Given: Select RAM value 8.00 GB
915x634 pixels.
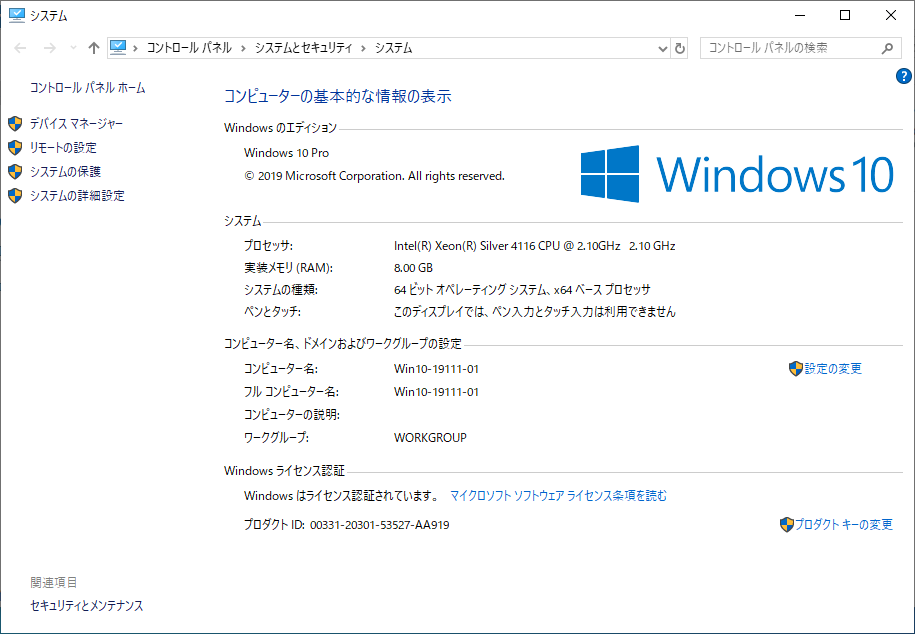Looking at the screenshot, I should (x=413, y=268).
